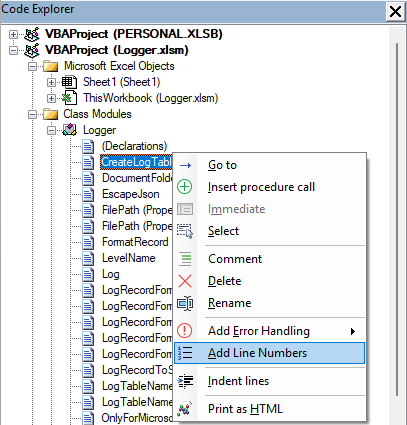Click the Print as HTML icon
The image size is (407, 425).
coord(185,409)
